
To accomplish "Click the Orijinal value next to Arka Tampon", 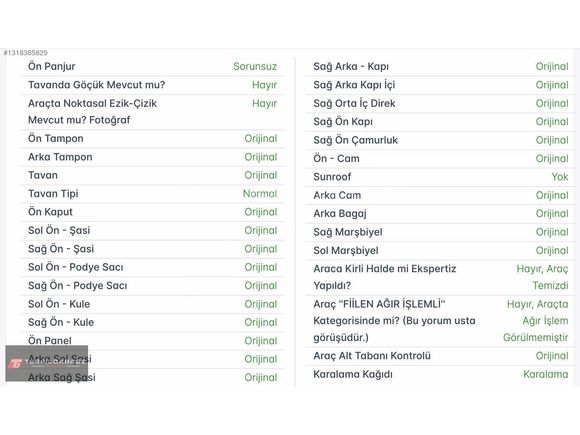I will 261,157.
